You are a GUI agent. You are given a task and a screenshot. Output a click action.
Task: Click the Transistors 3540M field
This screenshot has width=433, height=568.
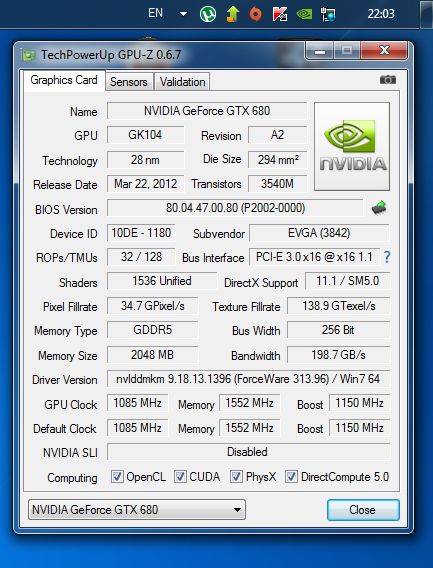pos(278,184)
